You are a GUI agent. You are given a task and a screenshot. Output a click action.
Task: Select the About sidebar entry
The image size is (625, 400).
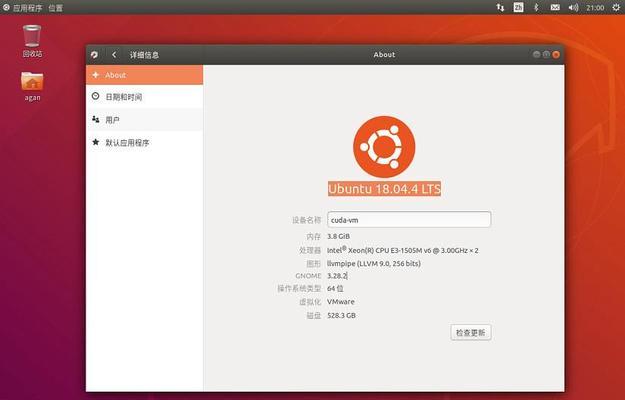[144, 75]
